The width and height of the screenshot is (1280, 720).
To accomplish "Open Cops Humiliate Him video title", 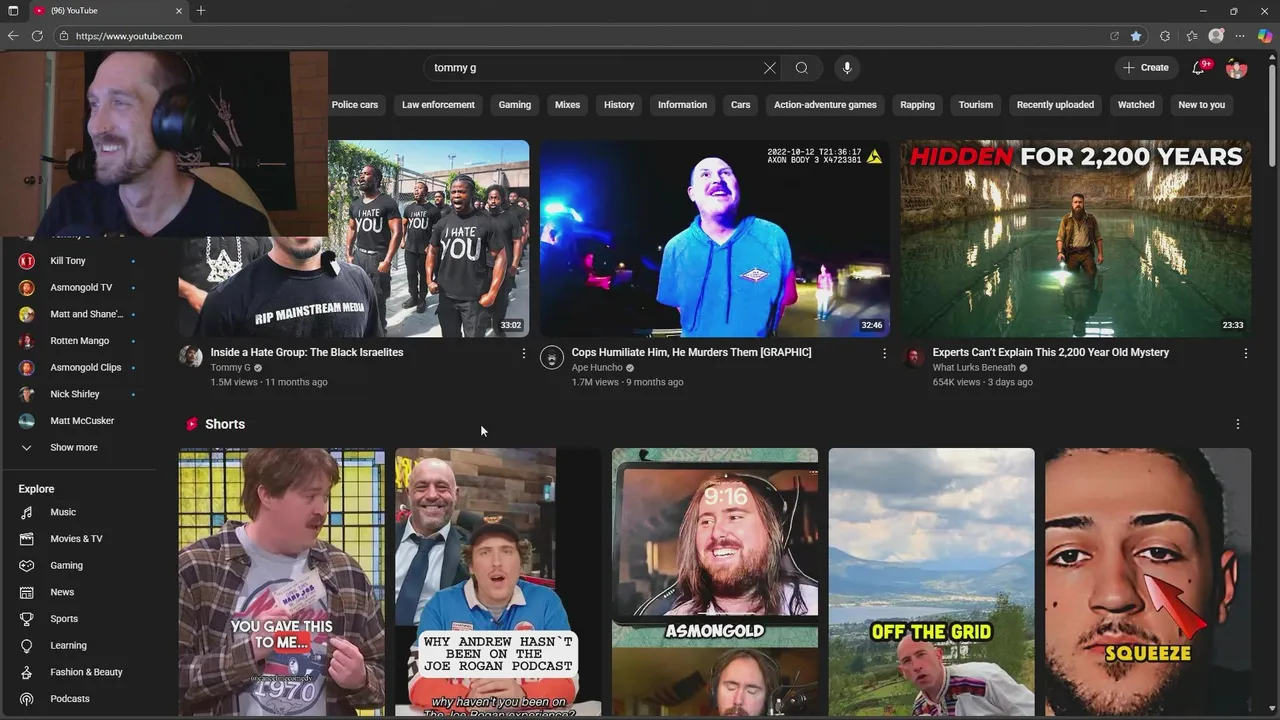I will pos(691,353).
